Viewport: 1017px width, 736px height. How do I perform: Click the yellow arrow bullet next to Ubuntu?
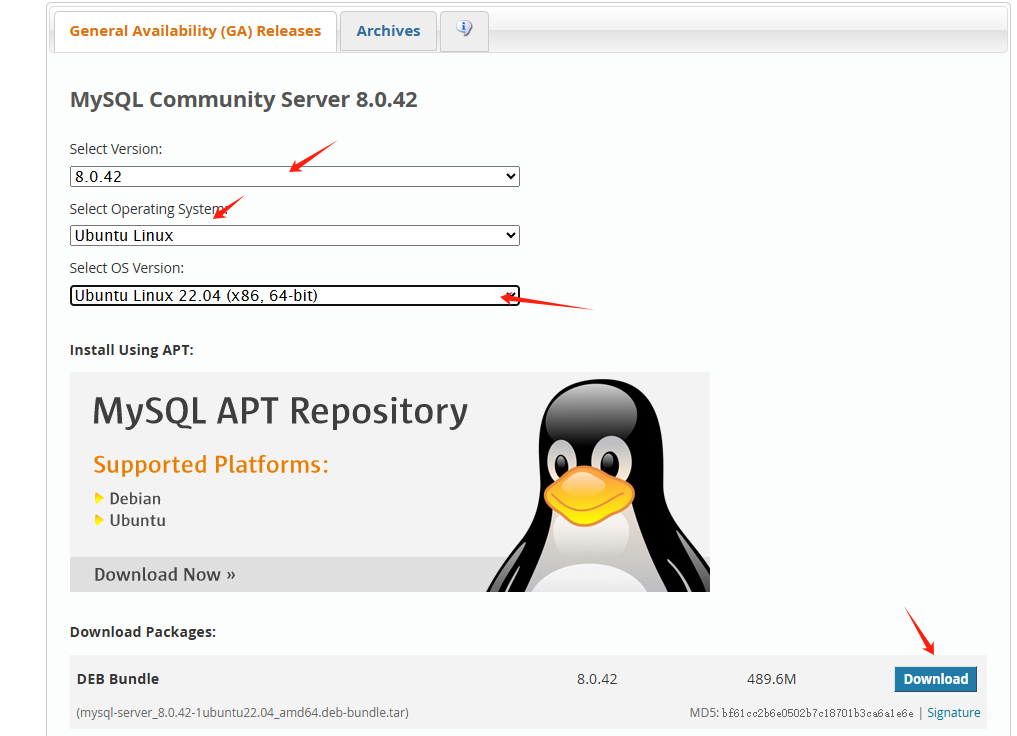click(99, 520)
